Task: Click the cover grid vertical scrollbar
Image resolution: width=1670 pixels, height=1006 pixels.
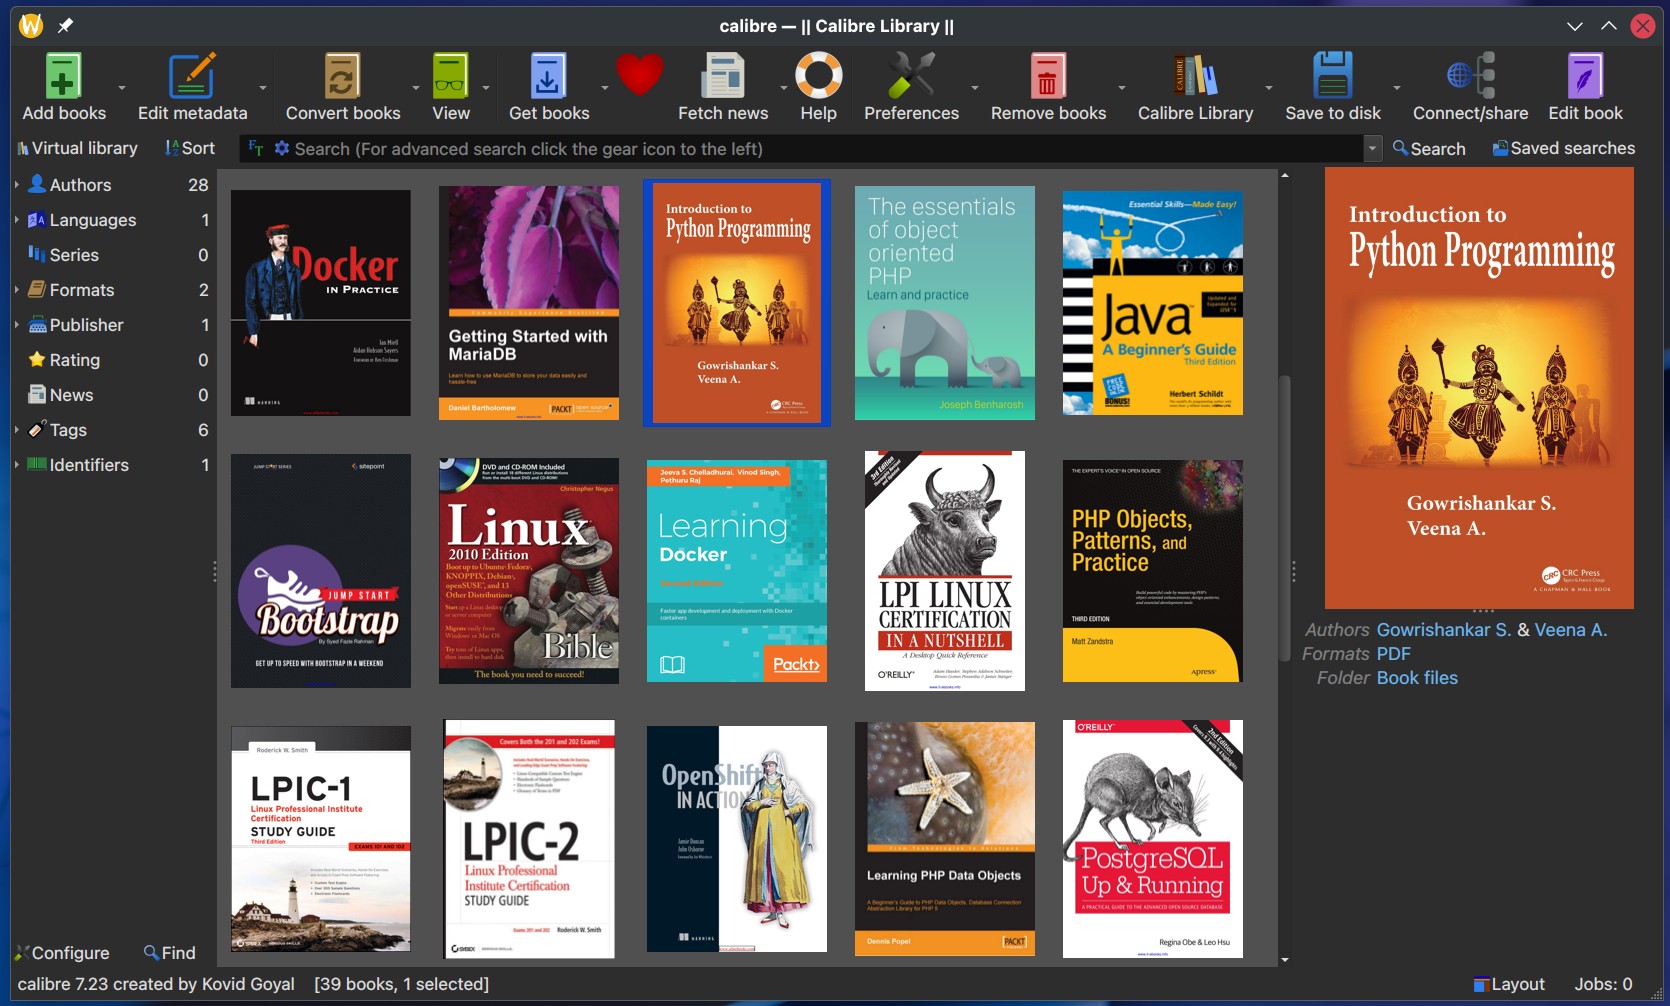Action: 1285,519
